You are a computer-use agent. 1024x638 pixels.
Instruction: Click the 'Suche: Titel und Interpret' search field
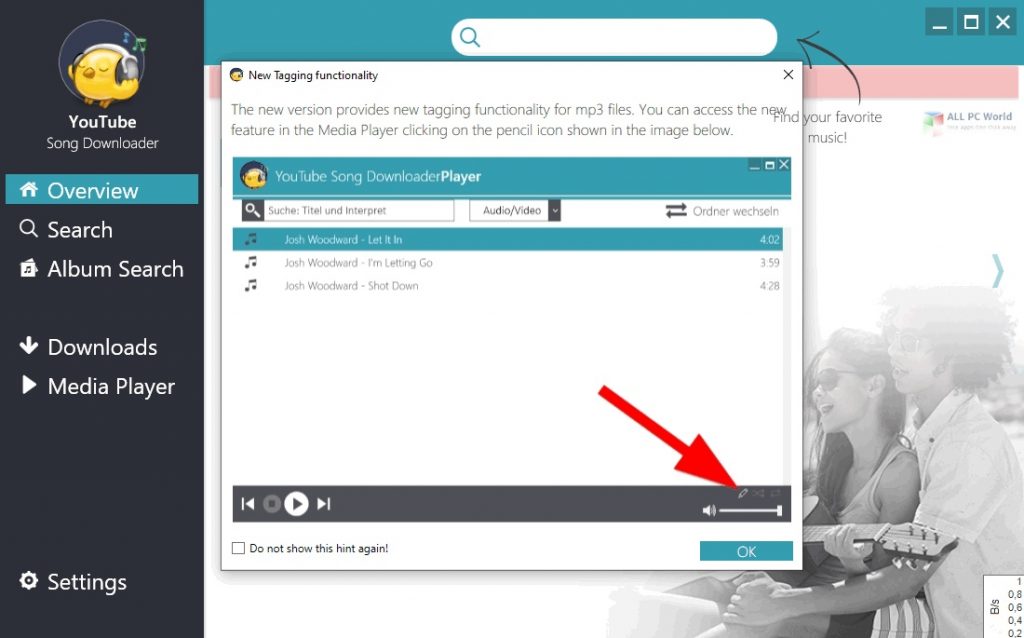pos(359,210)
